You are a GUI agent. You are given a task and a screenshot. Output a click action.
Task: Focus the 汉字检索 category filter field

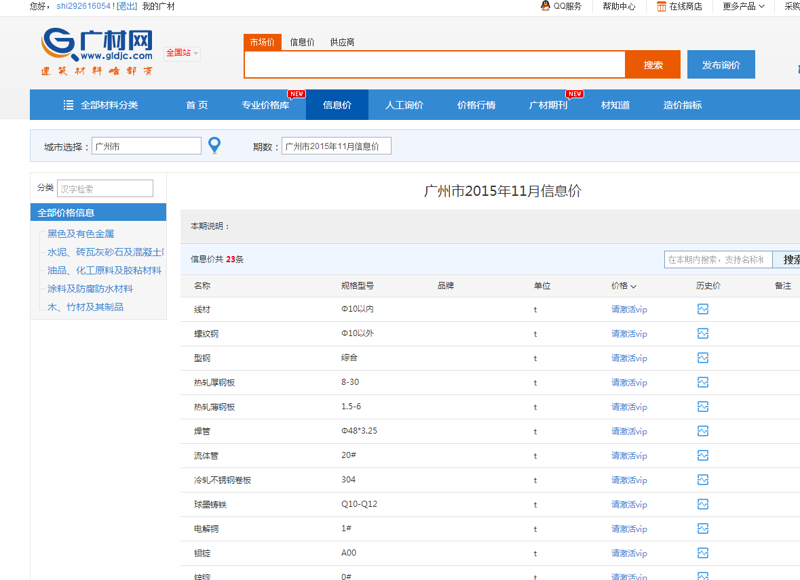pyautogui.click(x=105, y=188)
